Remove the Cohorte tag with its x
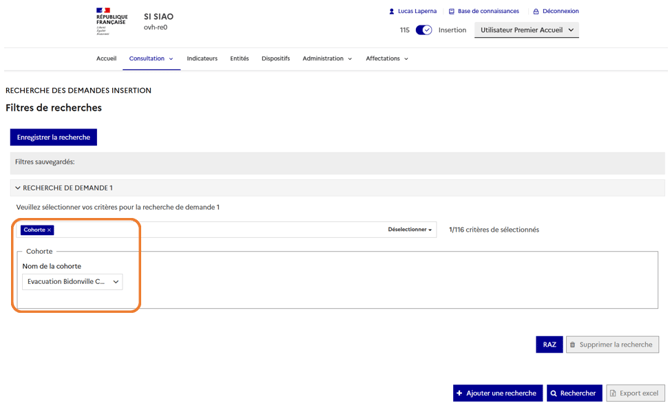The image size is (670, 405). click(49, 230)
